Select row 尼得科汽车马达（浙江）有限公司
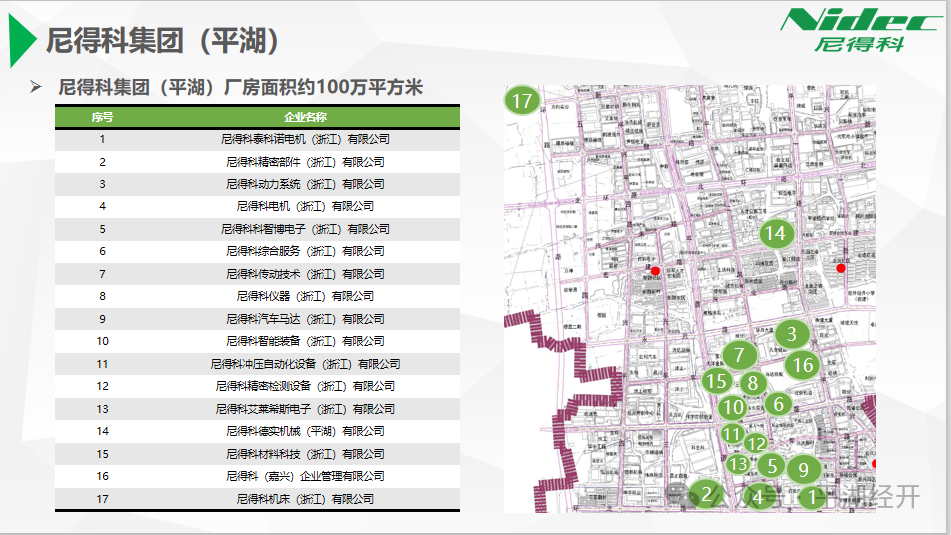 257,319
